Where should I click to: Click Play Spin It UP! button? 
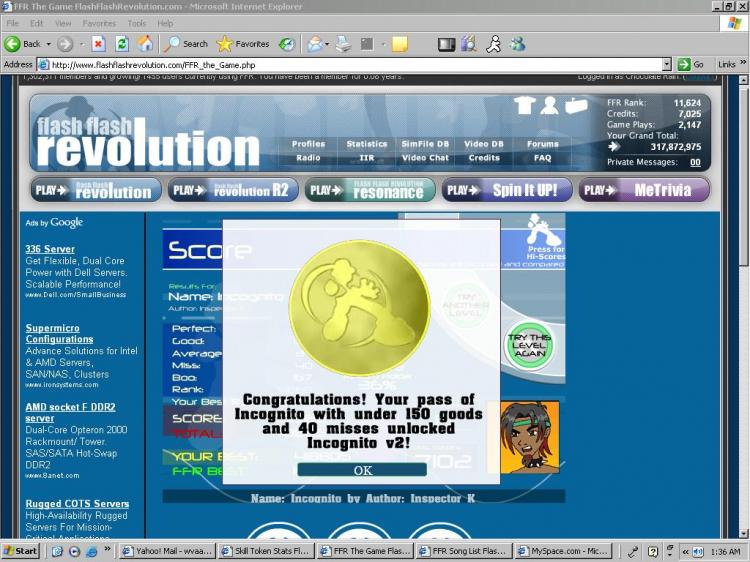[507, 190]
